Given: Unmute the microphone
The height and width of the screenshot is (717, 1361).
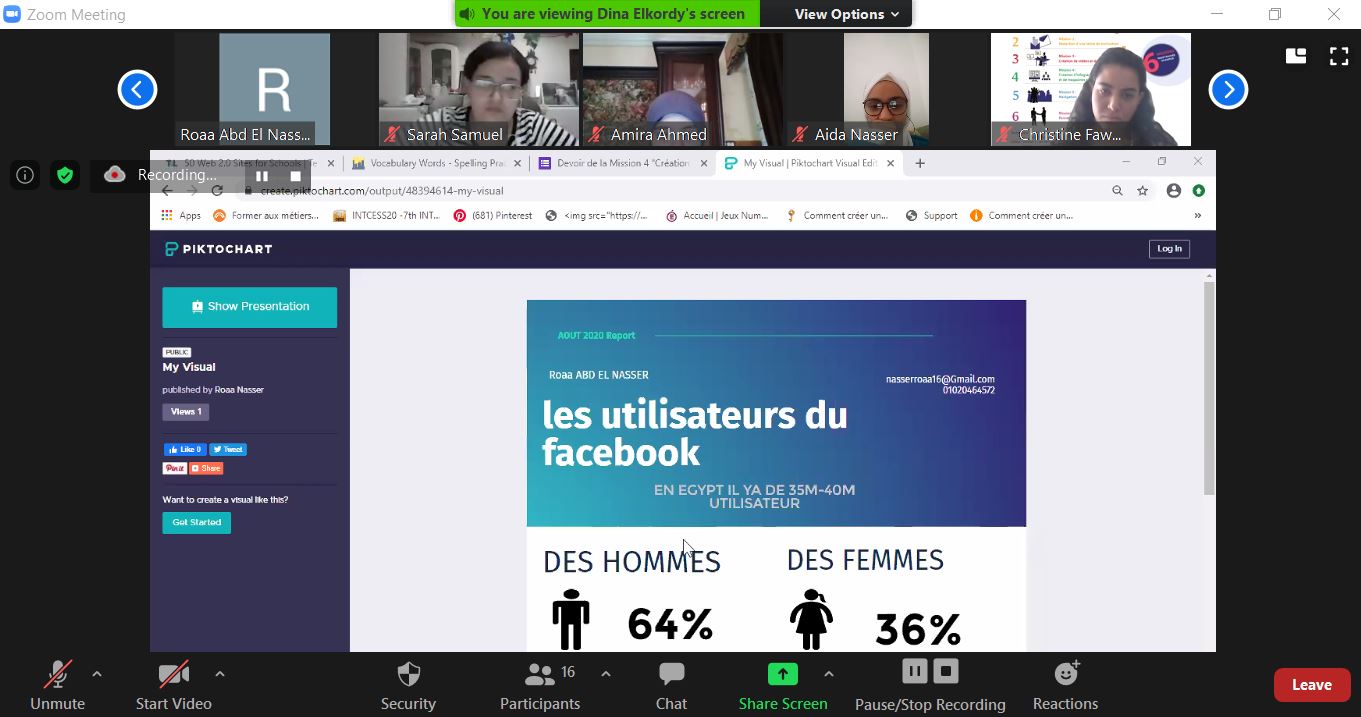Looking at the screenshot, I should click(57, 674).
